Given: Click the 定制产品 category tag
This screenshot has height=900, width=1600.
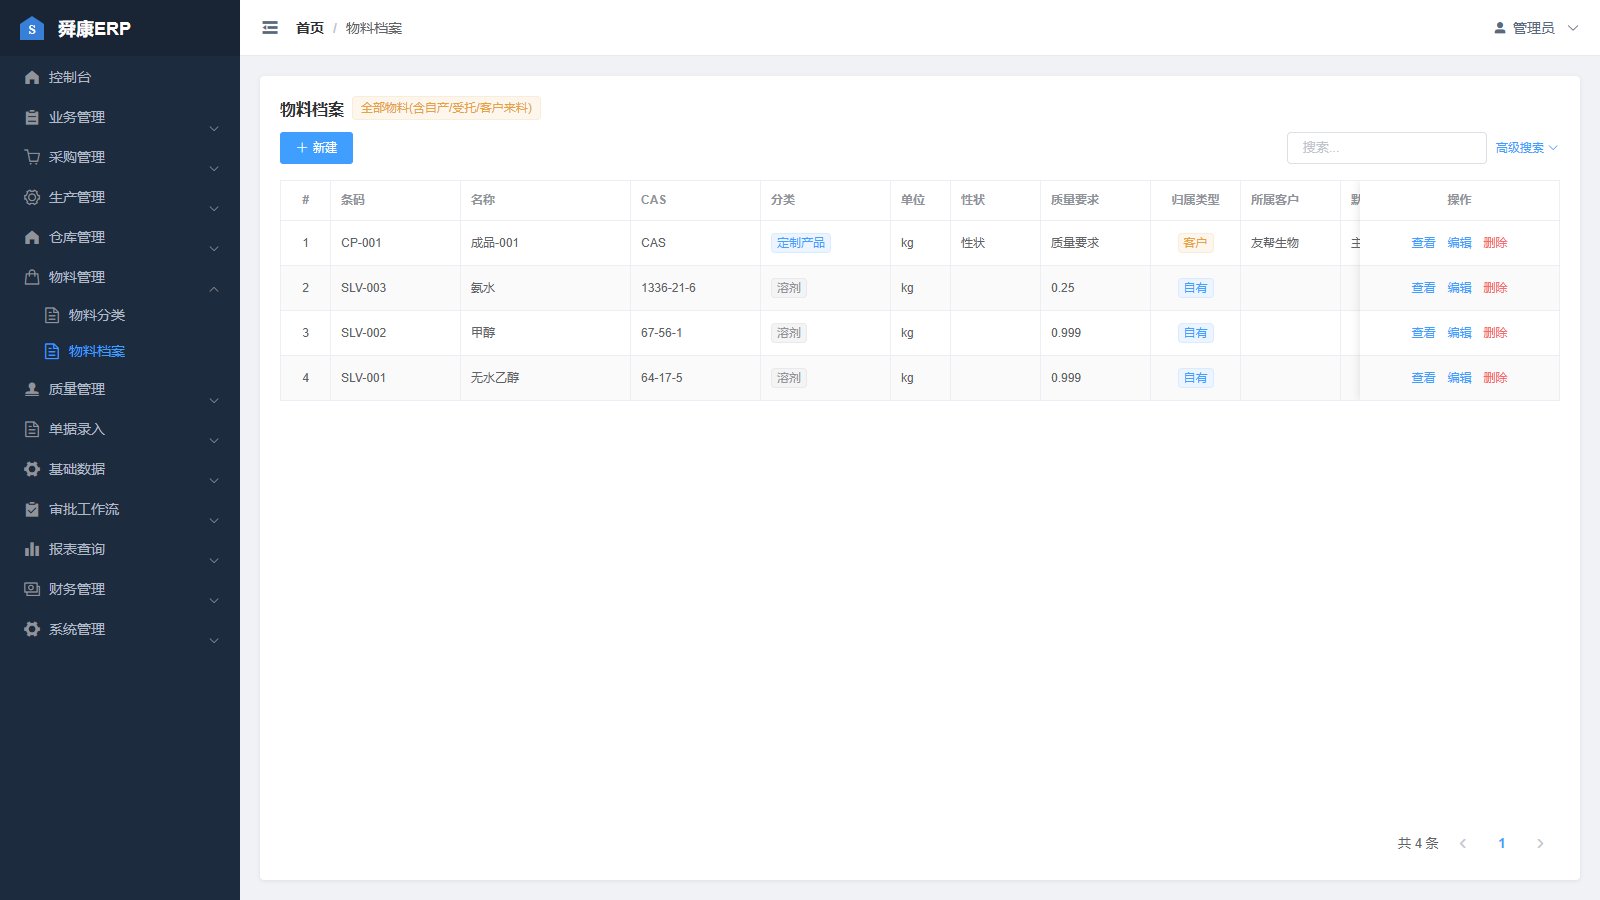Looking at the screenshot, I should [801, 243].
